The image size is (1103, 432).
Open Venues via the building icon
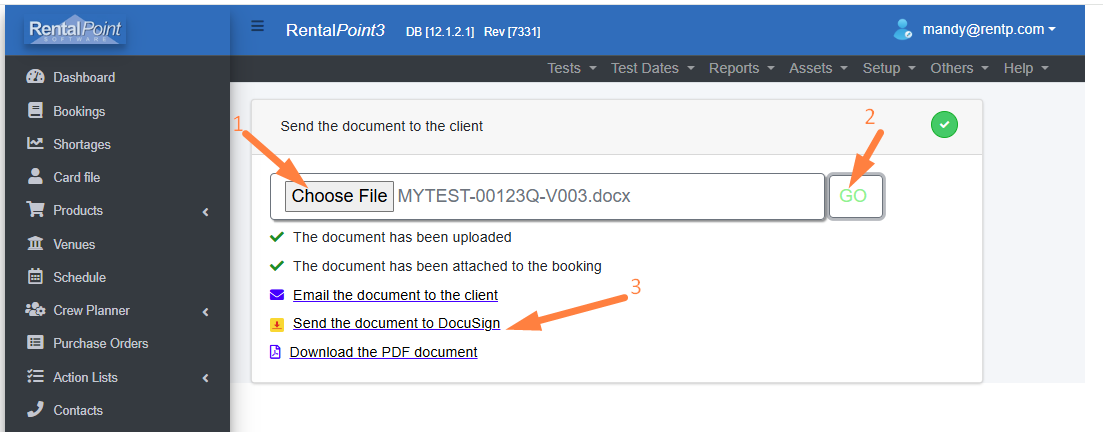pyautogui.click(x=35, y=243)
